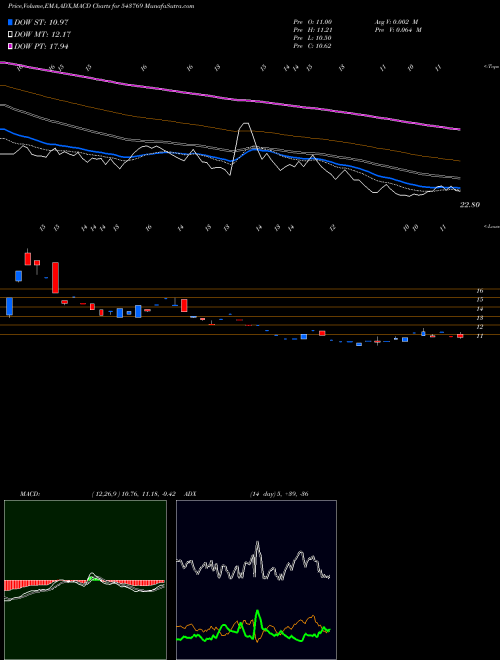
Task: Click the '<Tops' marker label
Action: coord(491,67)
